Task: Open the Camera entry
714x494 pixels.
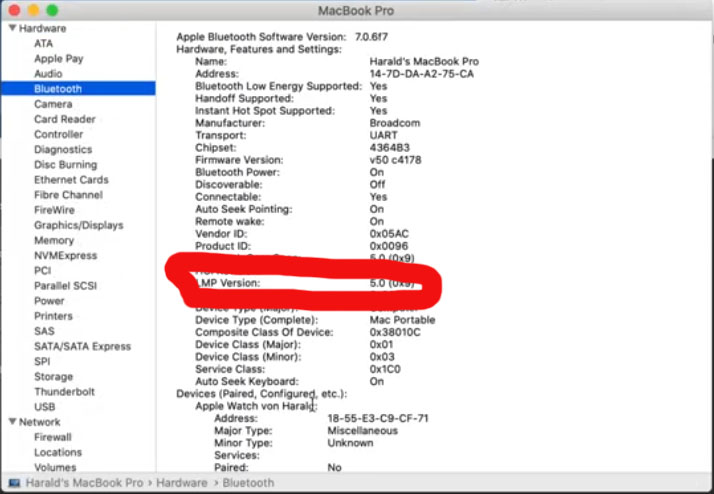Action: (53, 104)
